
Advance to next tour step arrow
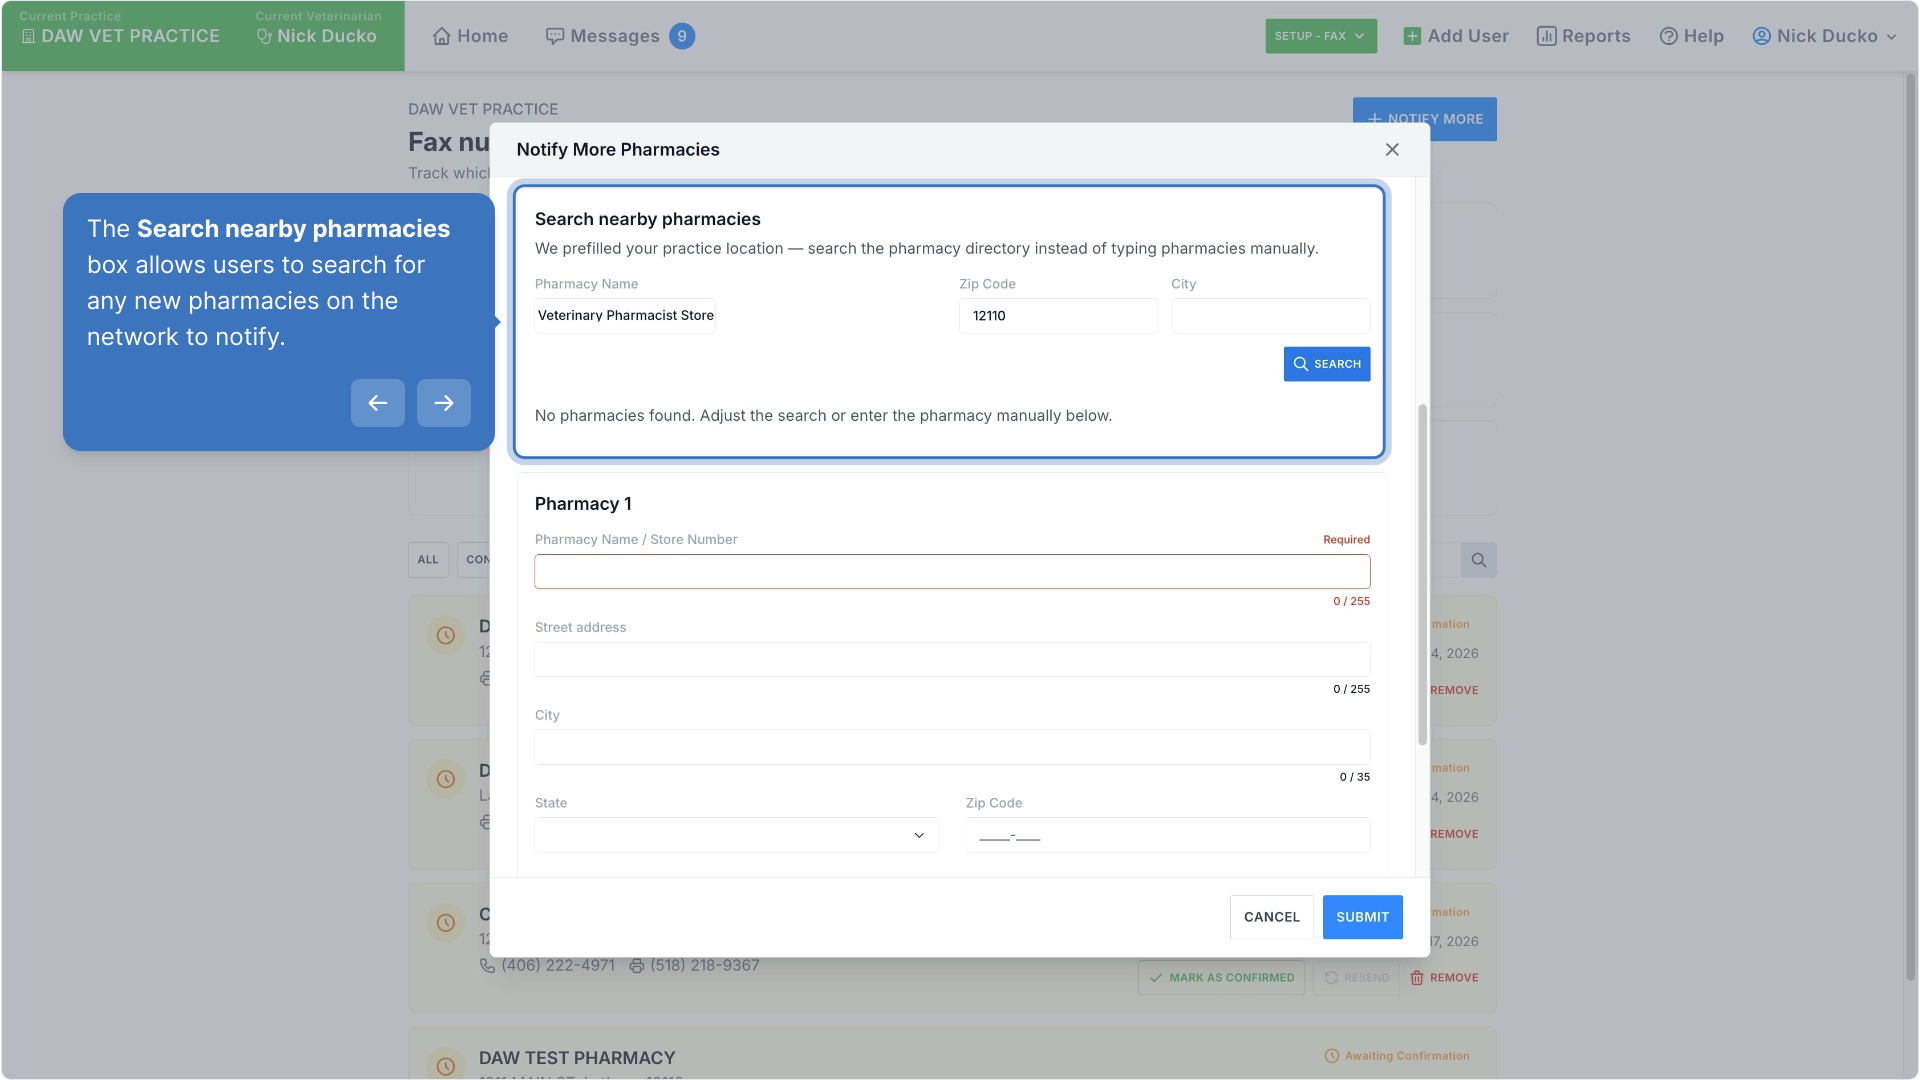tap(444, 403)
